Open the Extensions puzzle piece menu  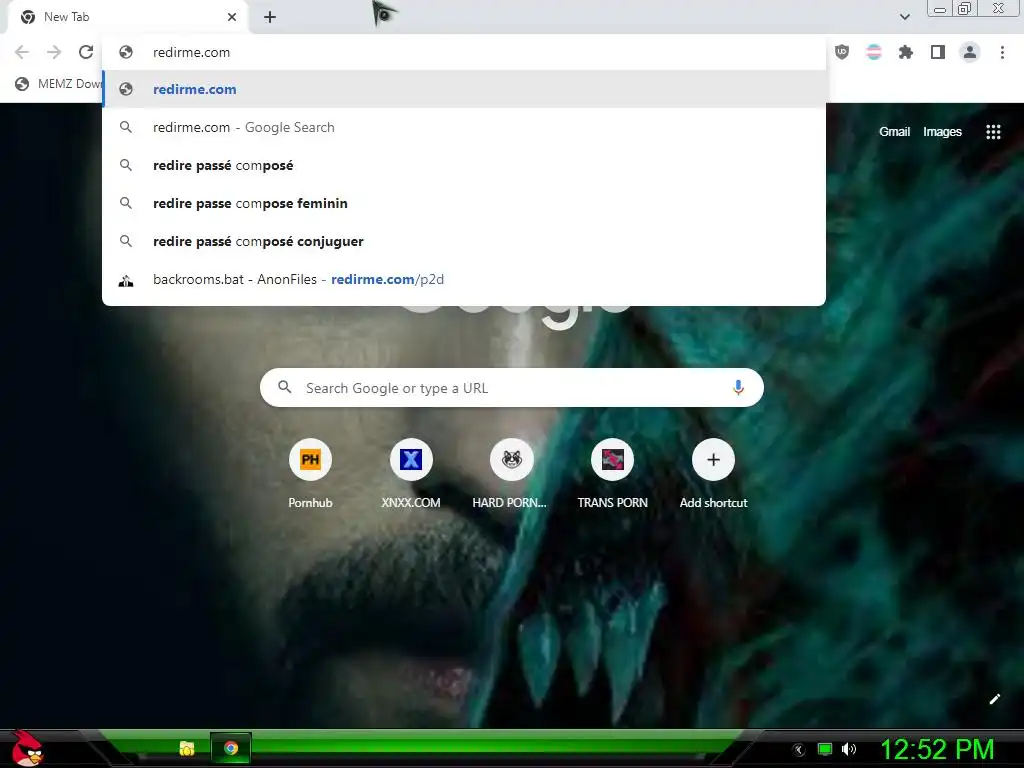pos(906,52)
